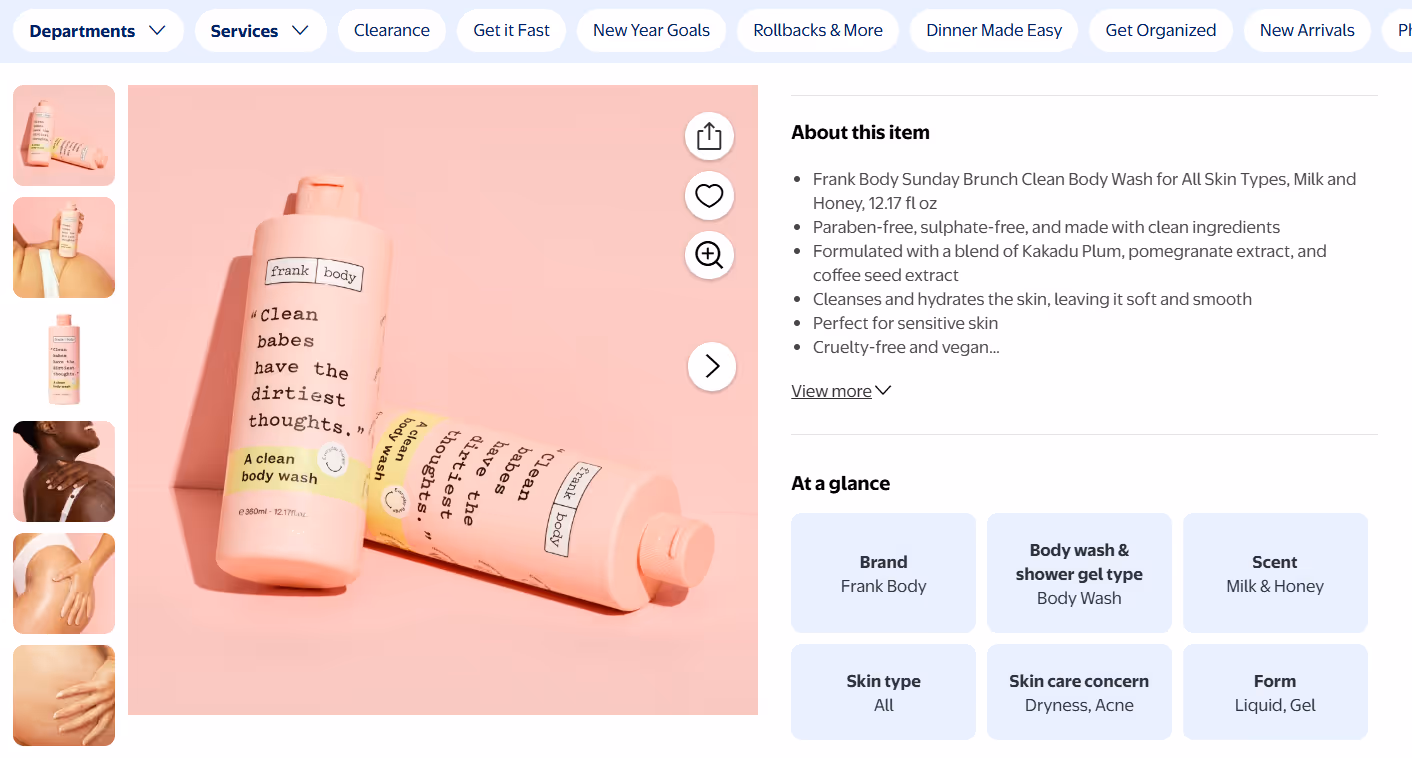The height and width of the screenshot is (758, 1412).
Task: Add item to favorites with heart icon
Action: coord(709,195)
